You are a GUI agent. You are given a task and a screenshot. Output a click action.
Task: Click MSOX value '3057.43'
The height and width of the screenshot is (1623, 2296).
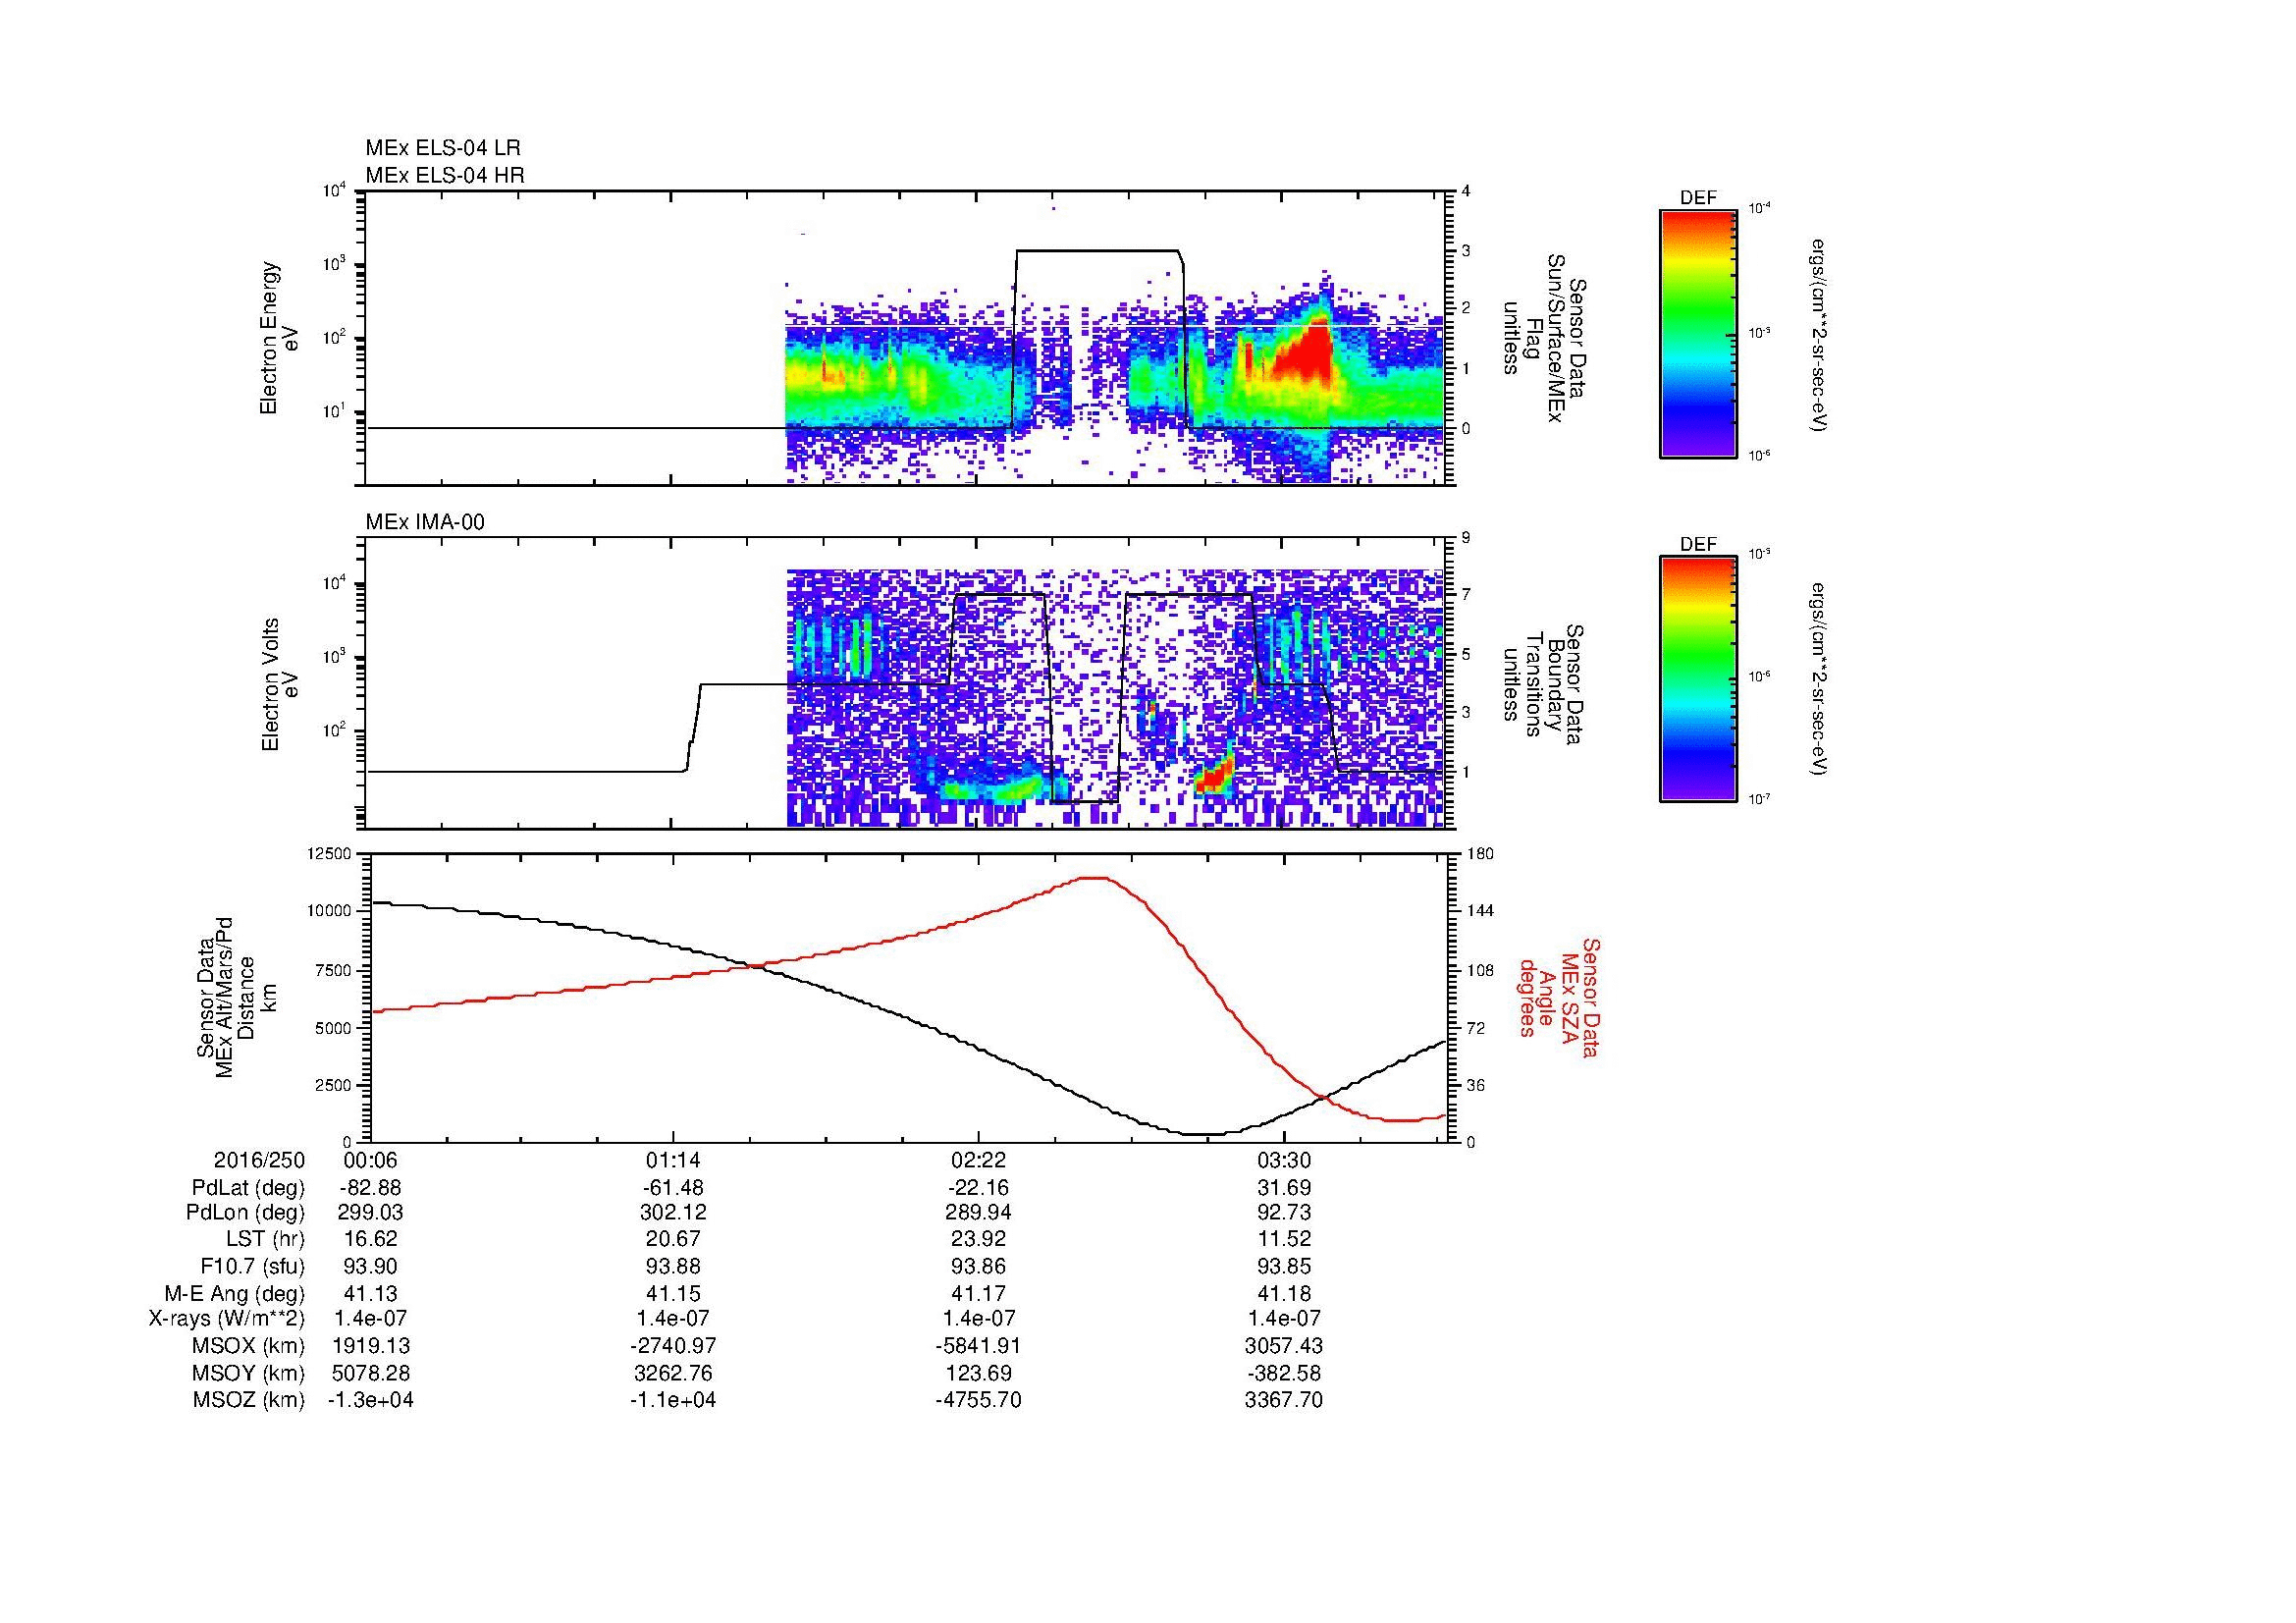click(1283, 1346)
